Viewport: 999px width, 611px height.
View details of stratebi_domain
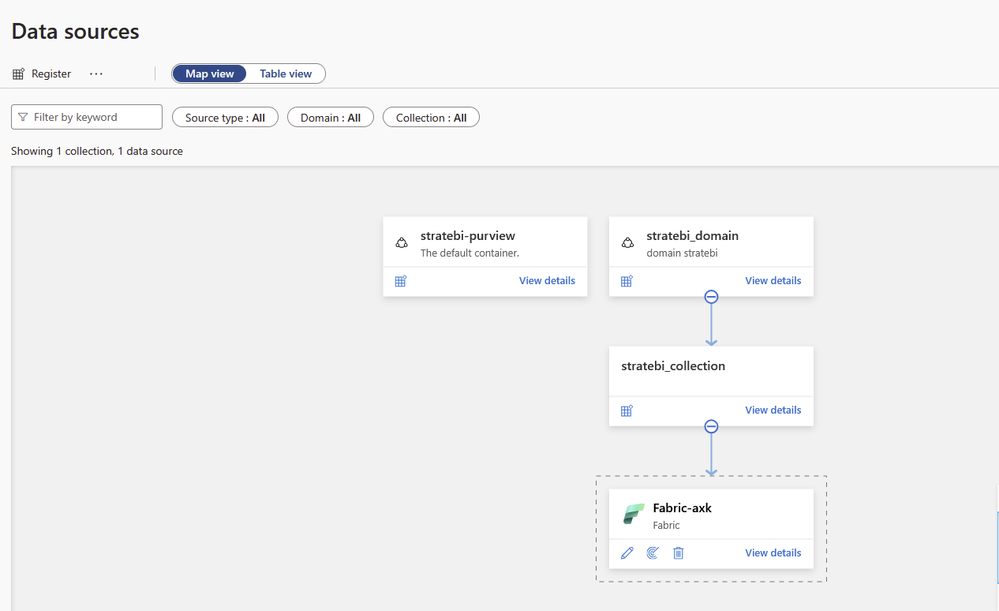coord(773,280)
